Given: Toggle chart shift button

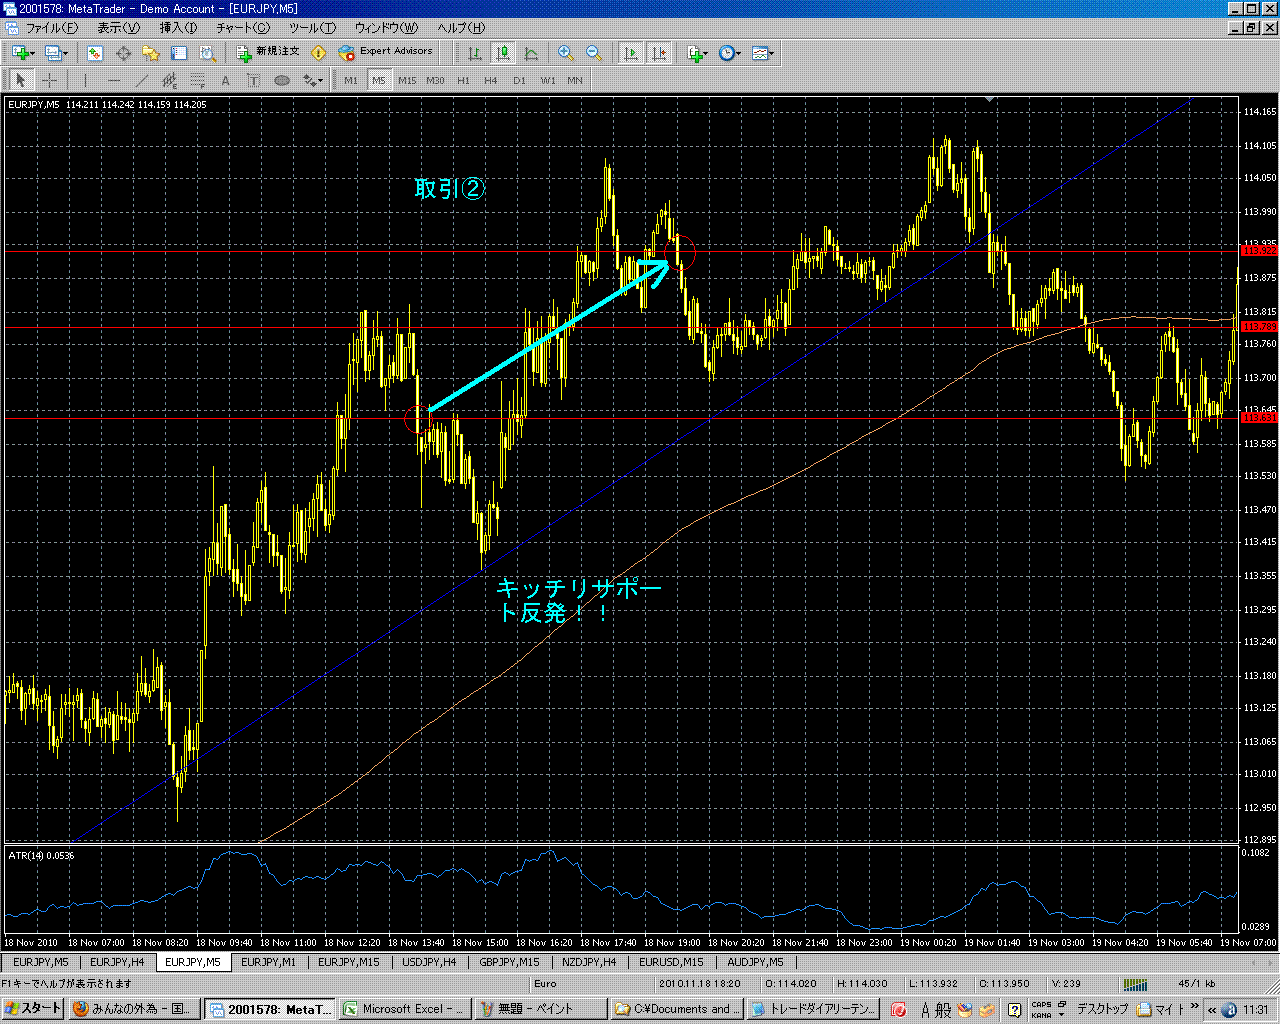Looking at the screenshot, I should pos(659,53).
